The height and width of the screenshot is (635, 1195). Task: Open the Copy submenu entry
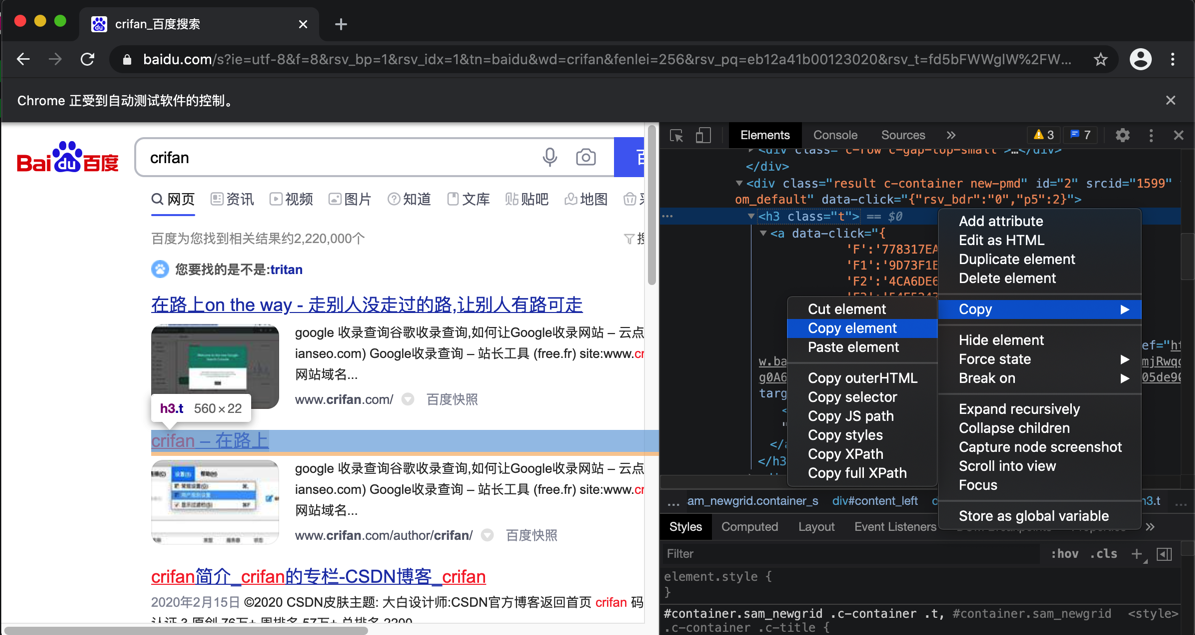[x=1040, y=309]
